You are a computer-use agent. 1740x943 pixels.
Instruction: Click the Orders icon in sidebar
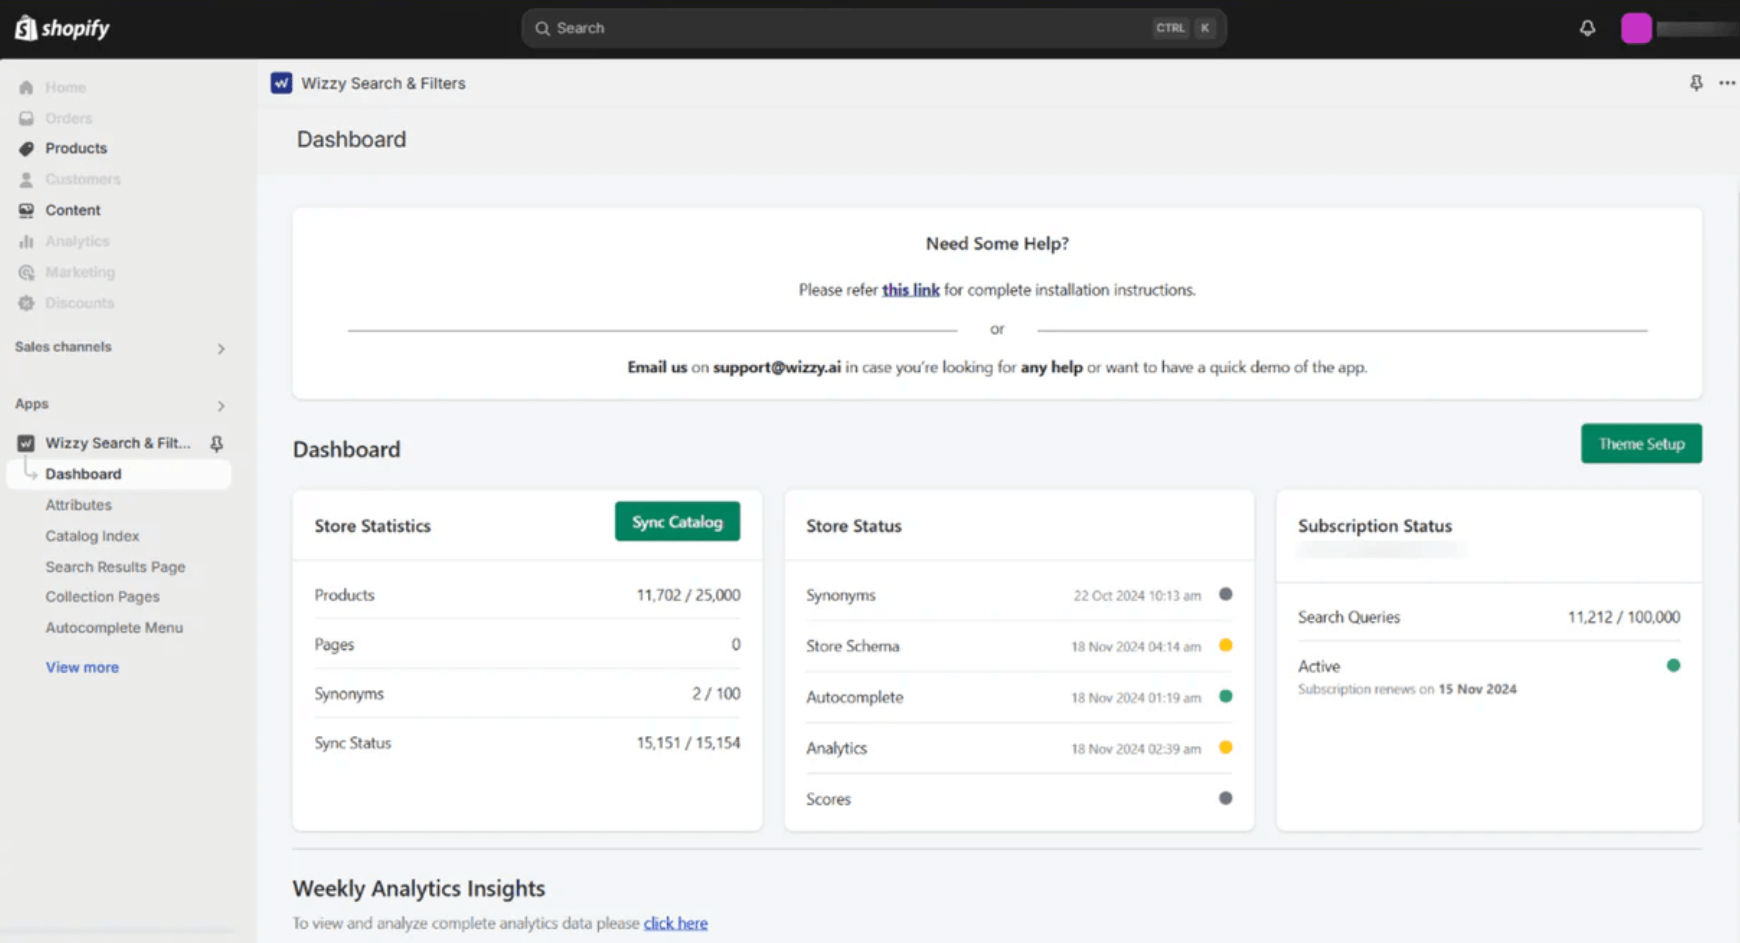25,118
